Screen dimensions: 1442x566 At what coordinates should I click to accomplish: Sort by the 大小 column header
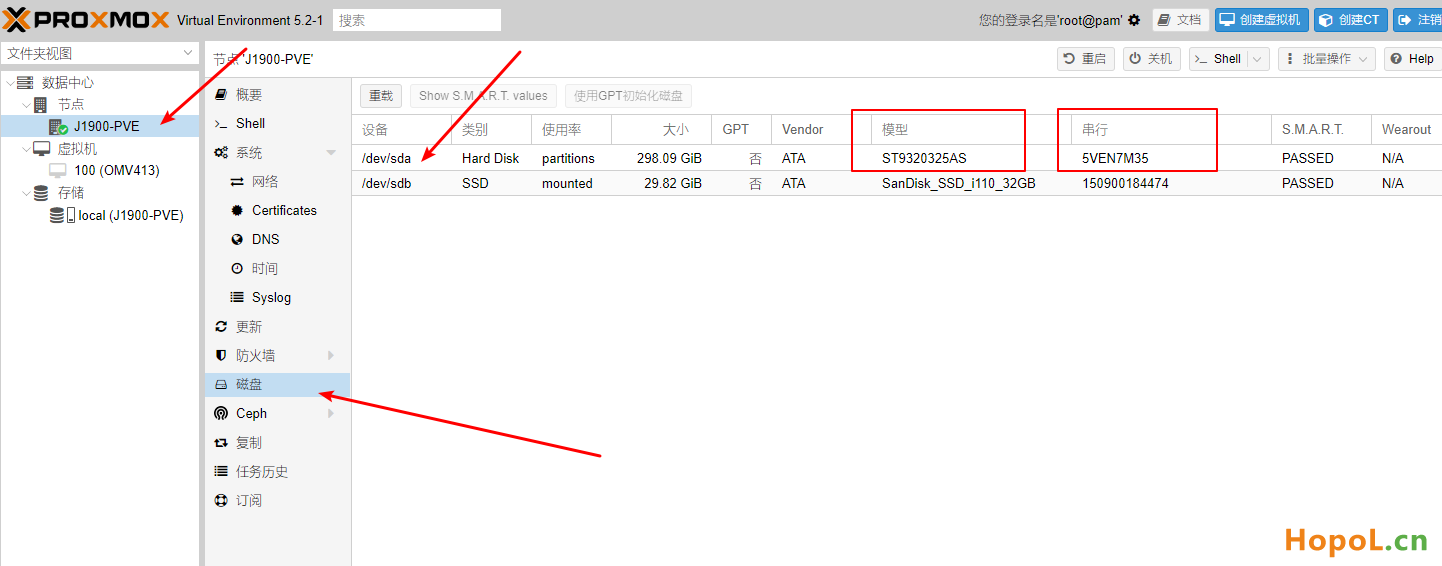(661, 130)
